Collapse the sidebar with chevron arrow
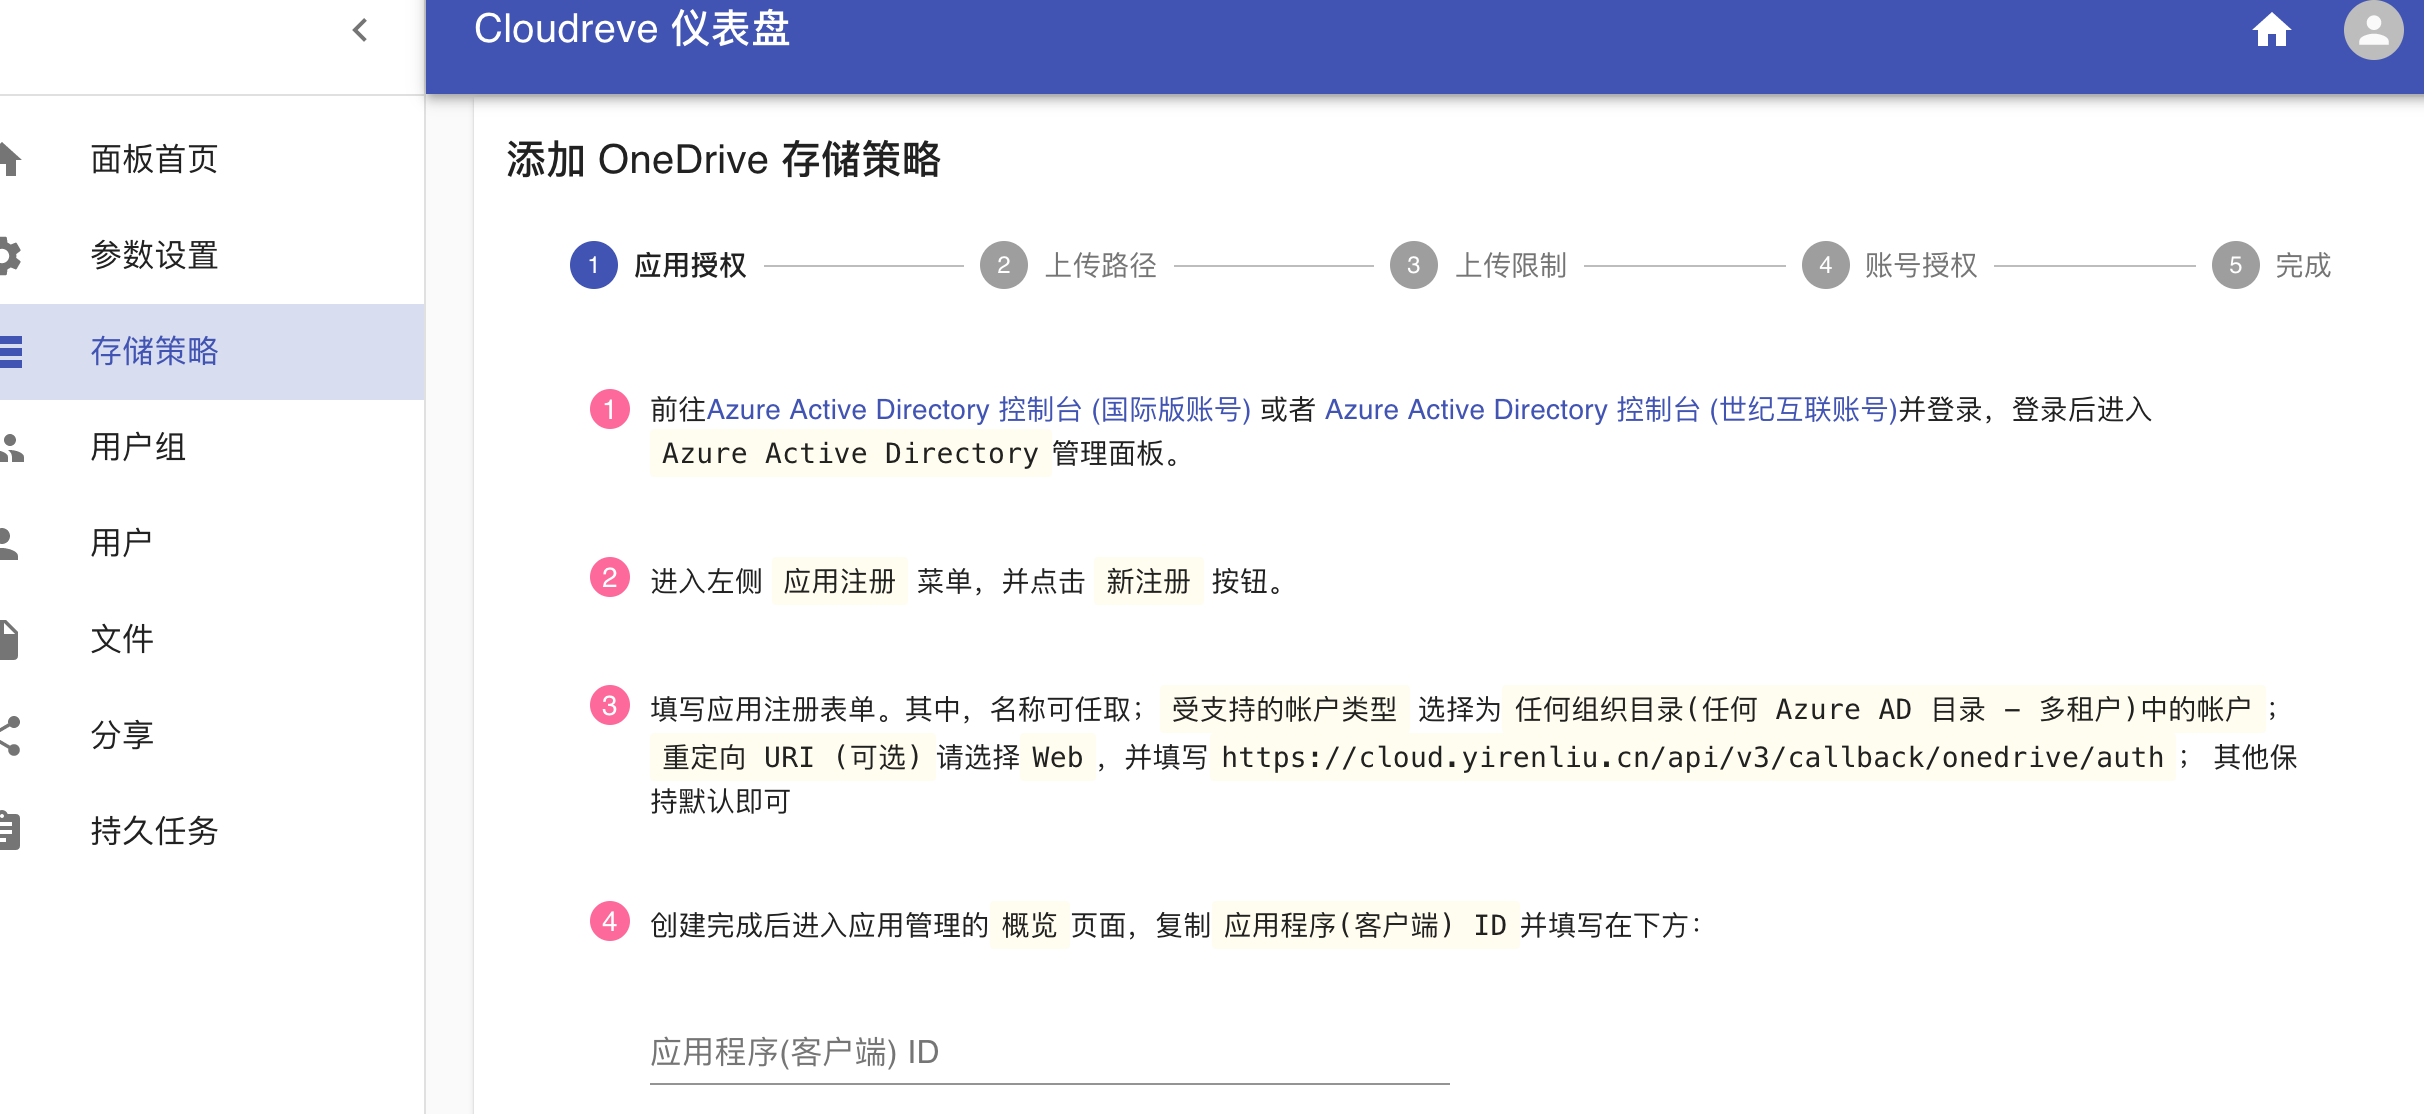Screen dimensions: 2424x1114 [360, 30]
